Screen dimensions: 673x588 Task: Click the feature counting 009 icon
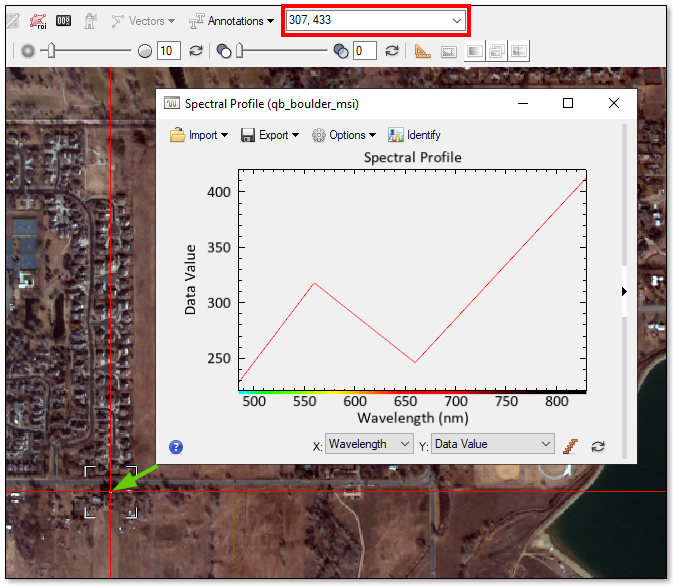tap(64, 20)
